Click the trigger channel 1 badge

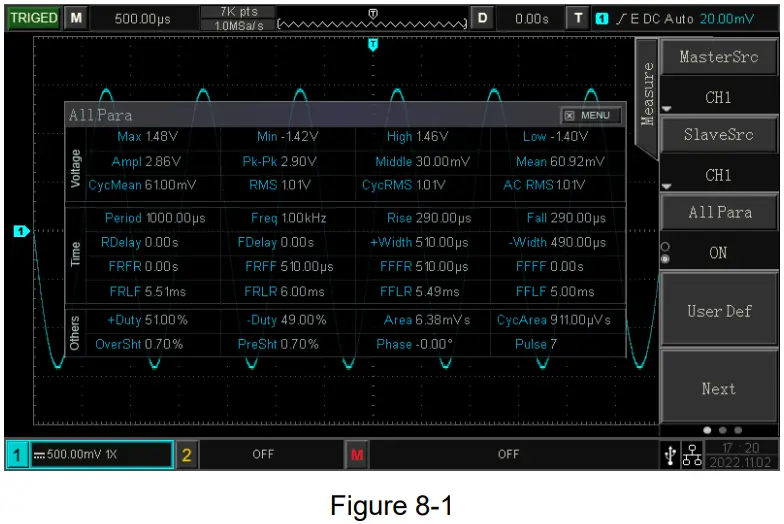pos(602,18)
